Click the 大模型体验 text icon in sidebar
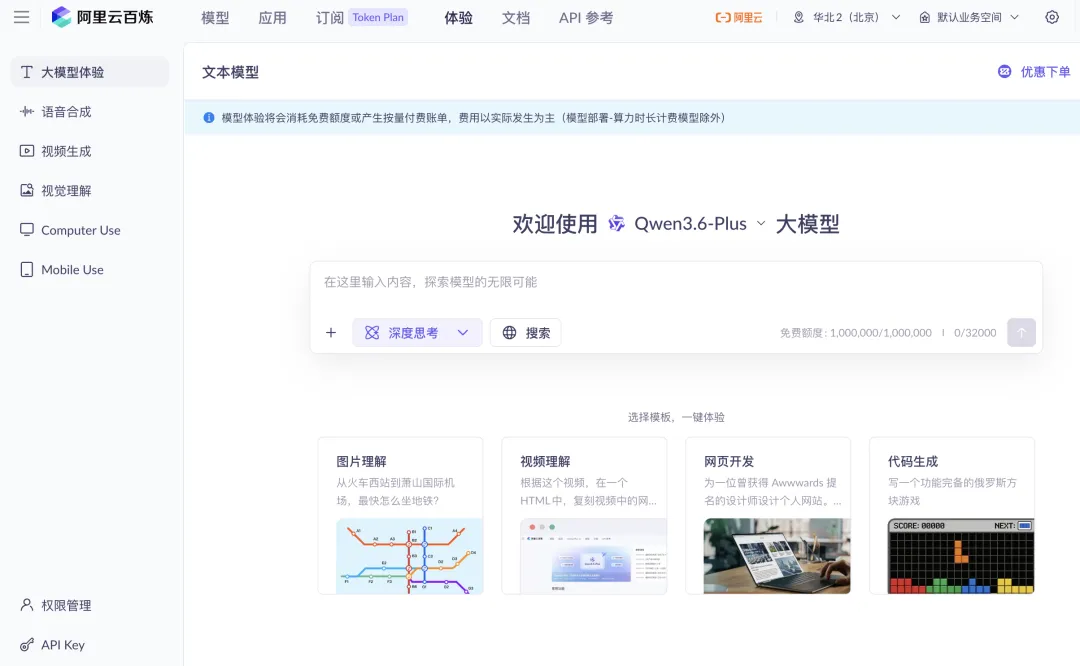Image resolution: width=1080 pixels, height=666 pixels. [x=27, y=72]
